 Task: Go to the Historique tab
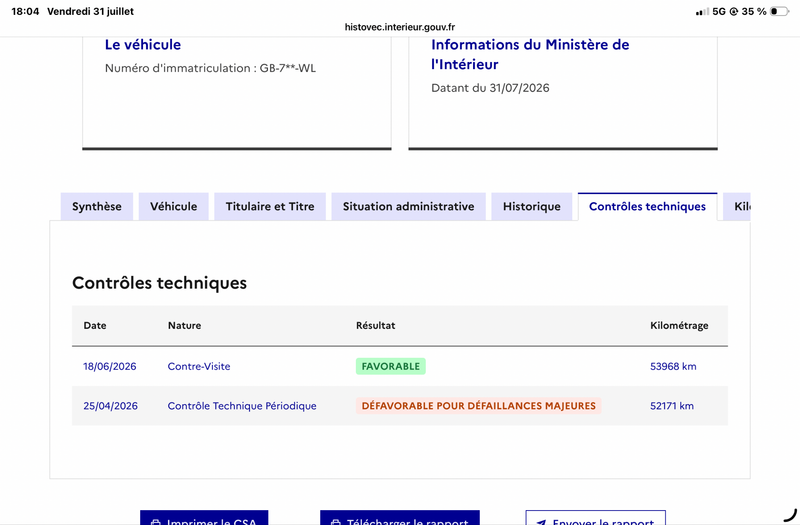pyautogui.click(x=532, y=207)
